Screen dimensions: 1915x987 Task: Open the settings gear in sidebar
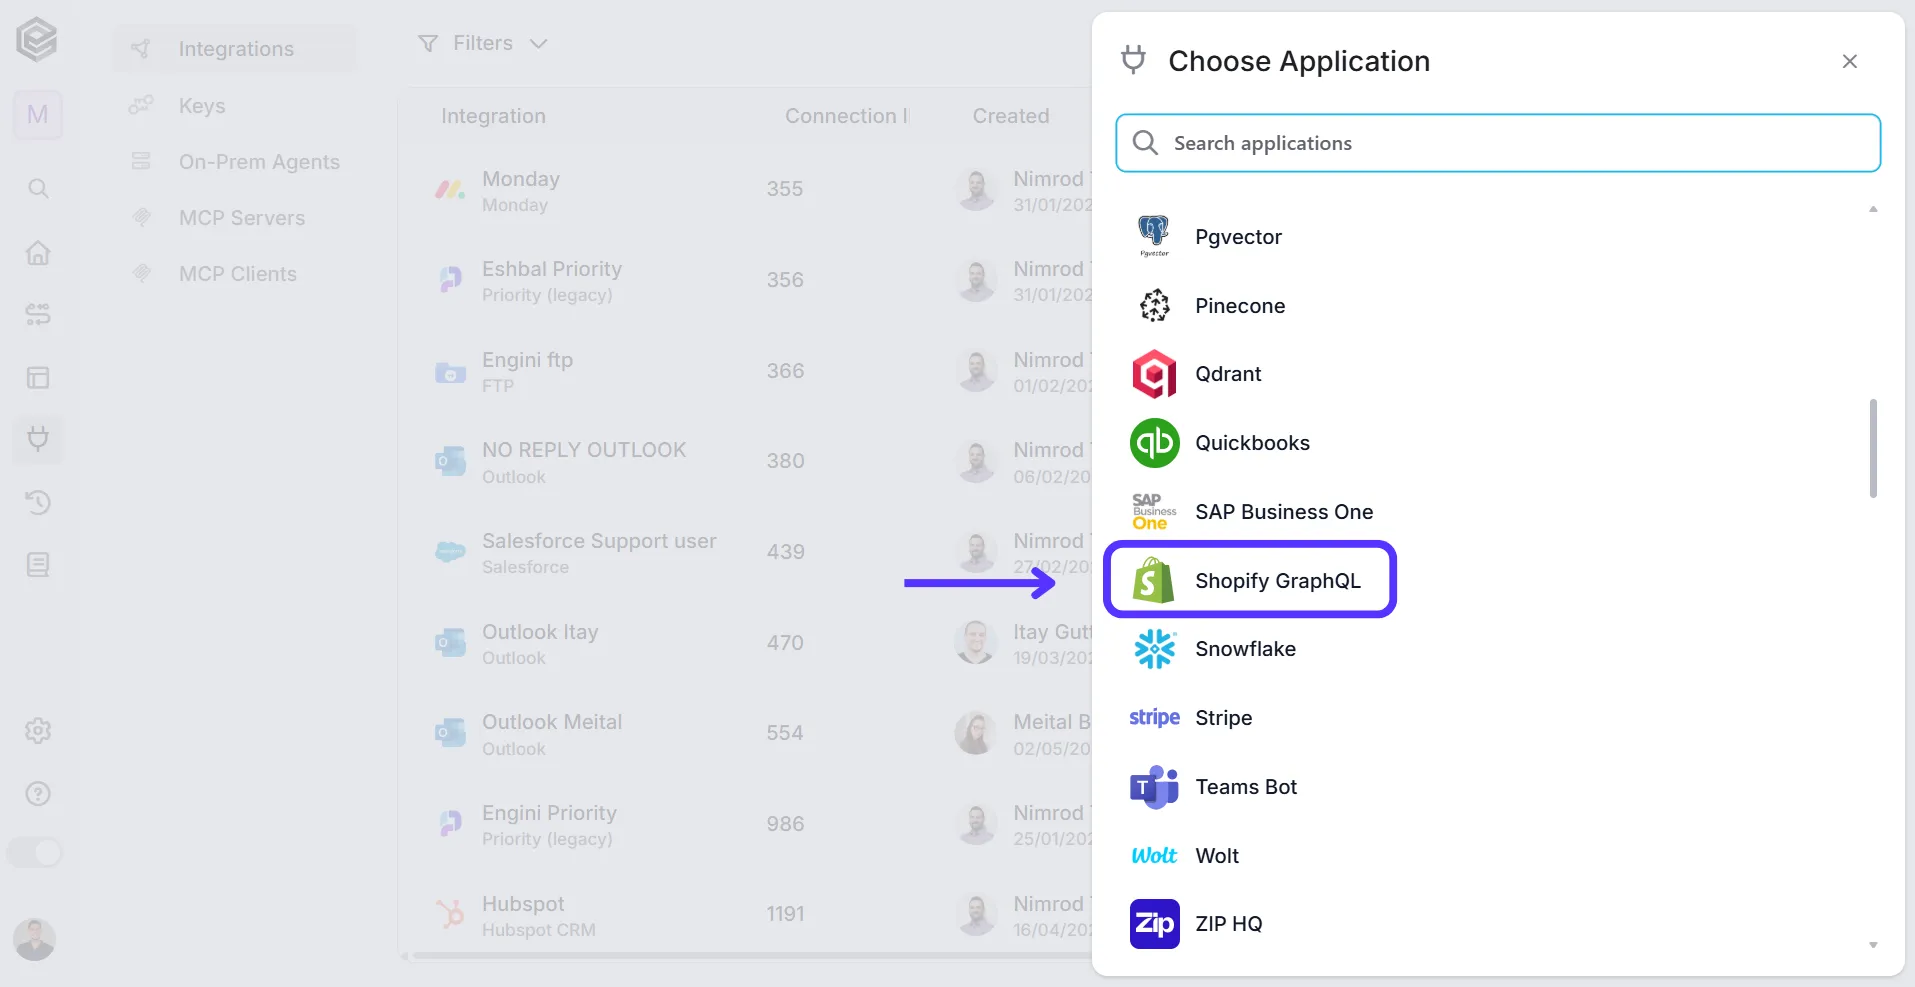pyautogui.click(x=38, y=731)
